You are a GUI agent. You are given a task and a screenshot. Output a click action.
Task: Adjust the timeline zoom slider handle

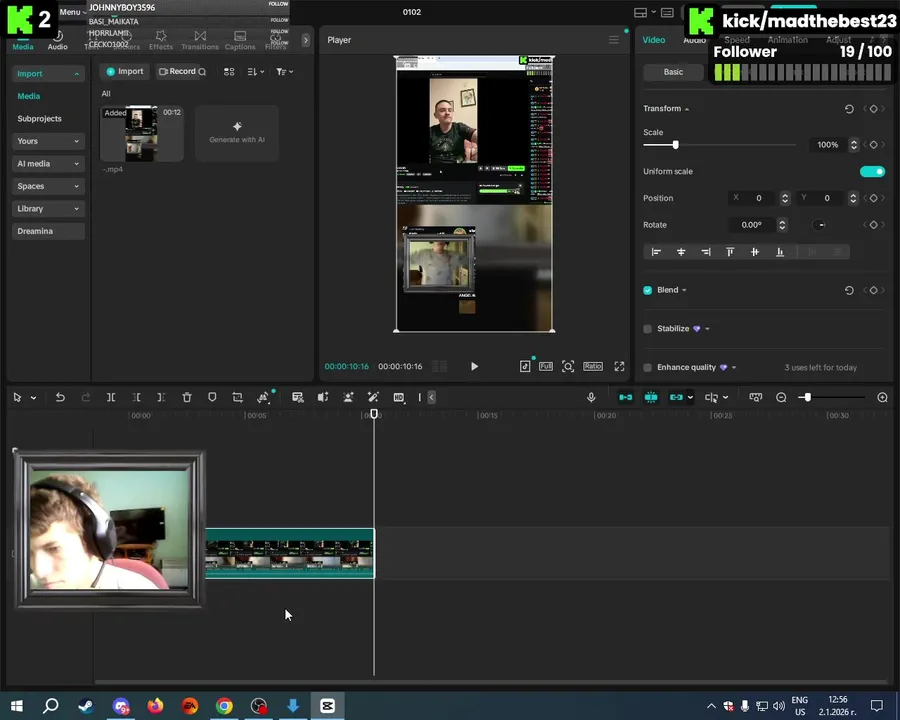tap(808, 397)
